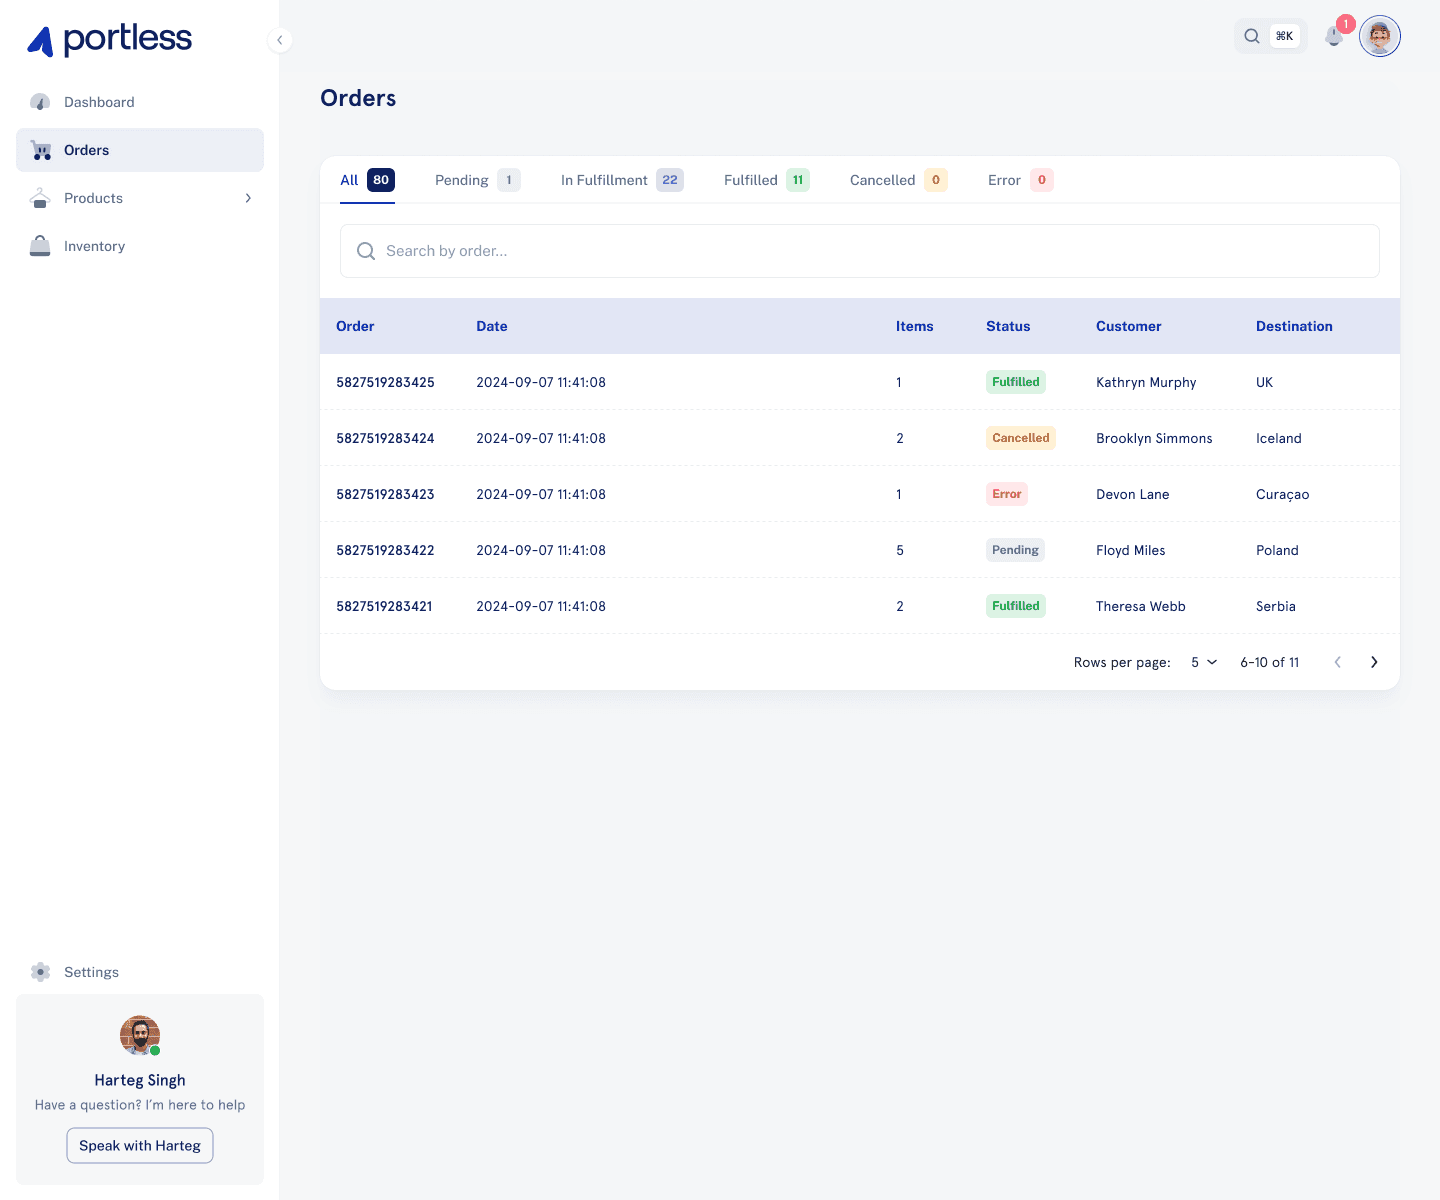
Task: Click customer name Floyd Miles
Action: [1131, 550]
